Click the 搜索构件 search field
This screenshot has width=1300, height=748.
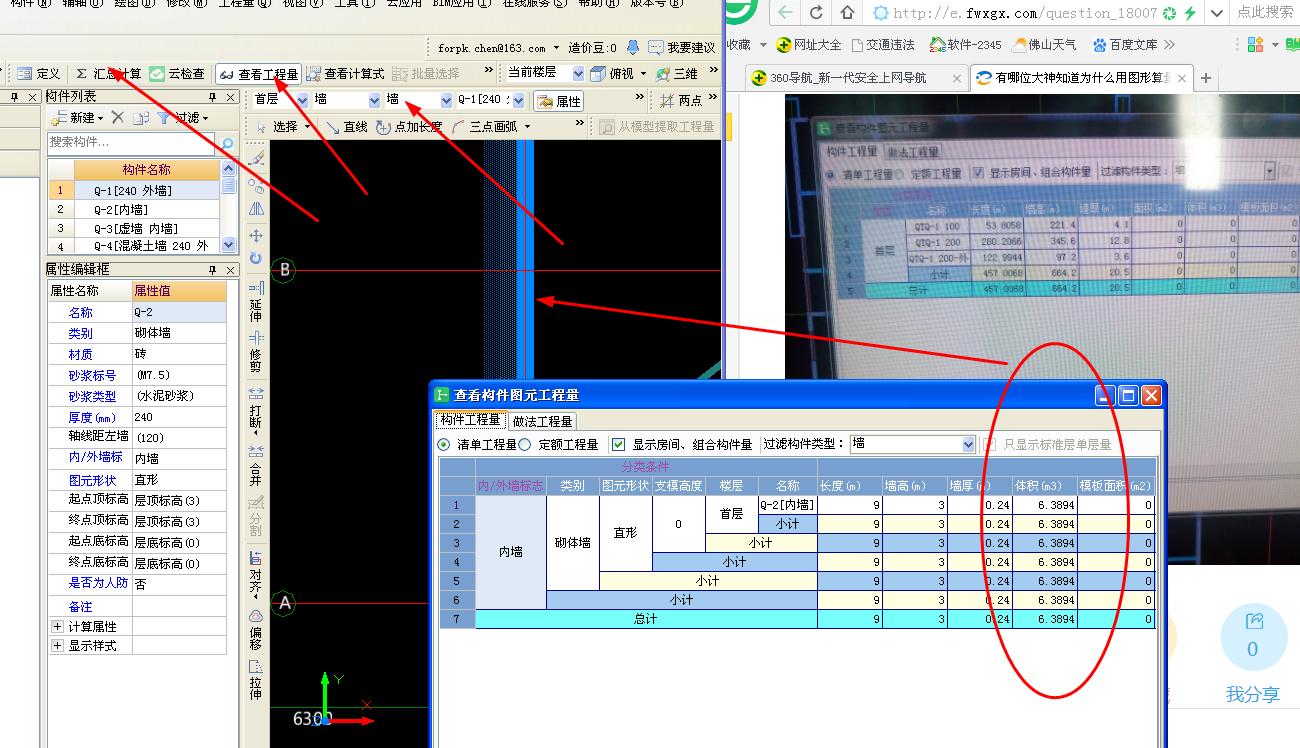point(132,143)
